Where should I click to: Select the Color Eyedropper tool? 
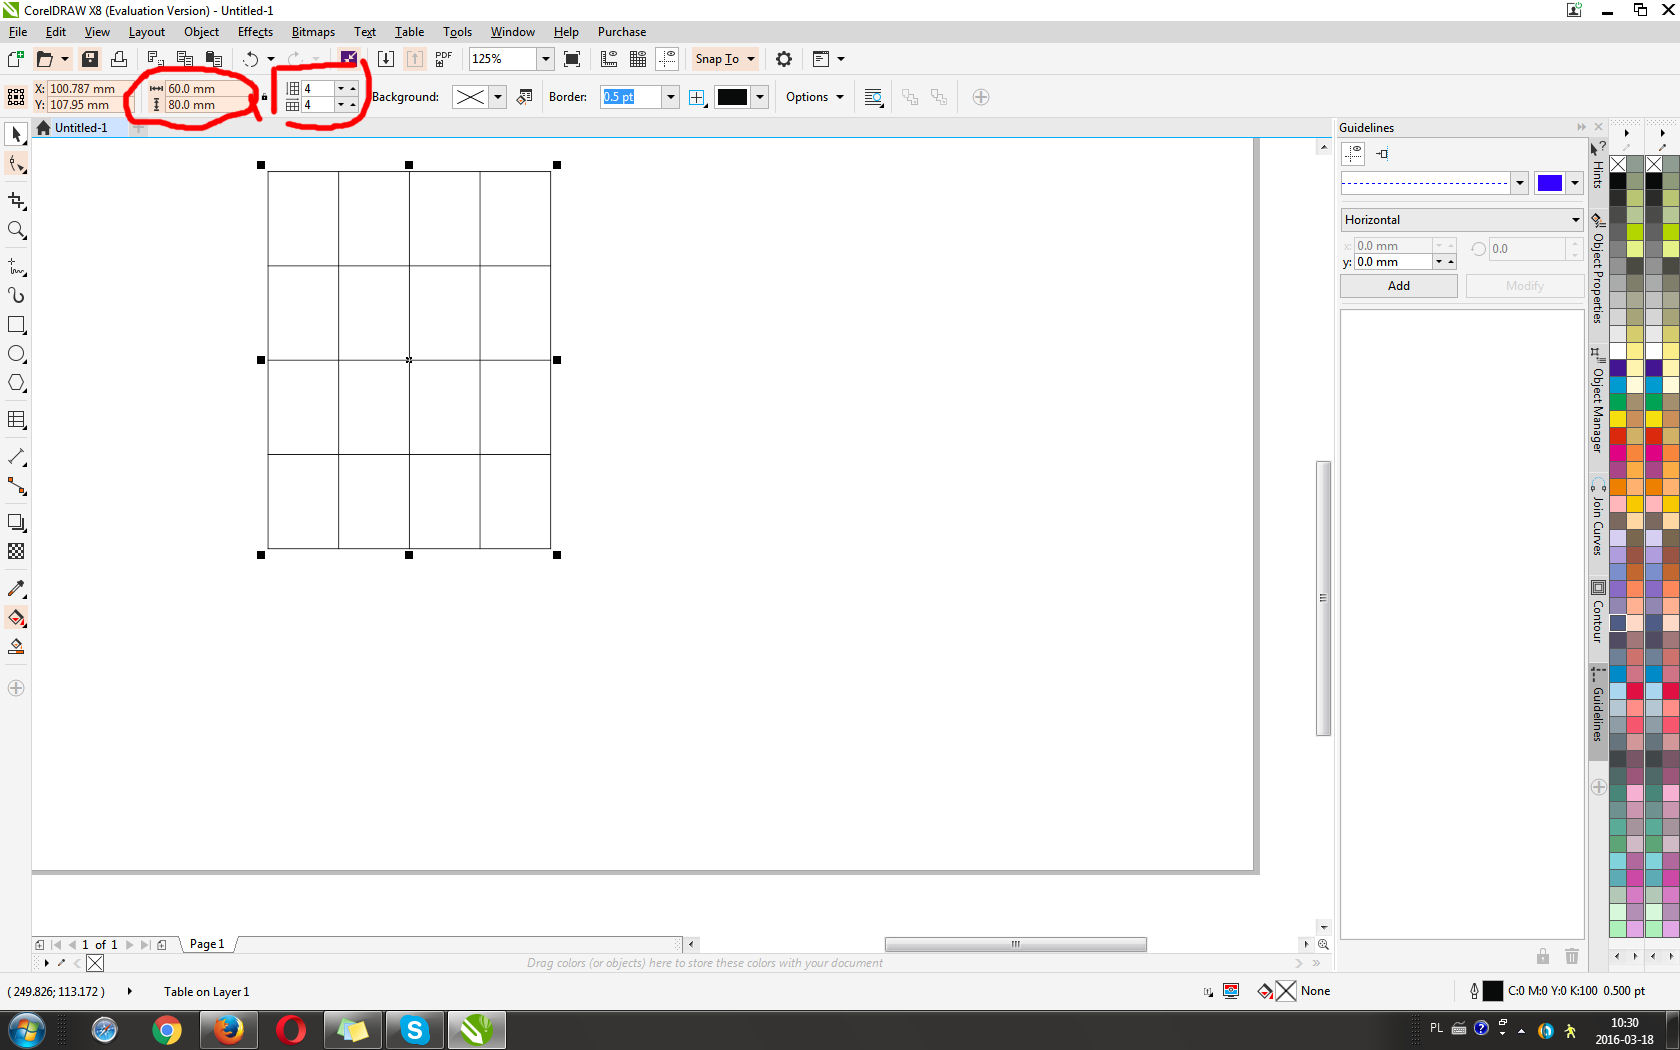(x=16, y=589)
